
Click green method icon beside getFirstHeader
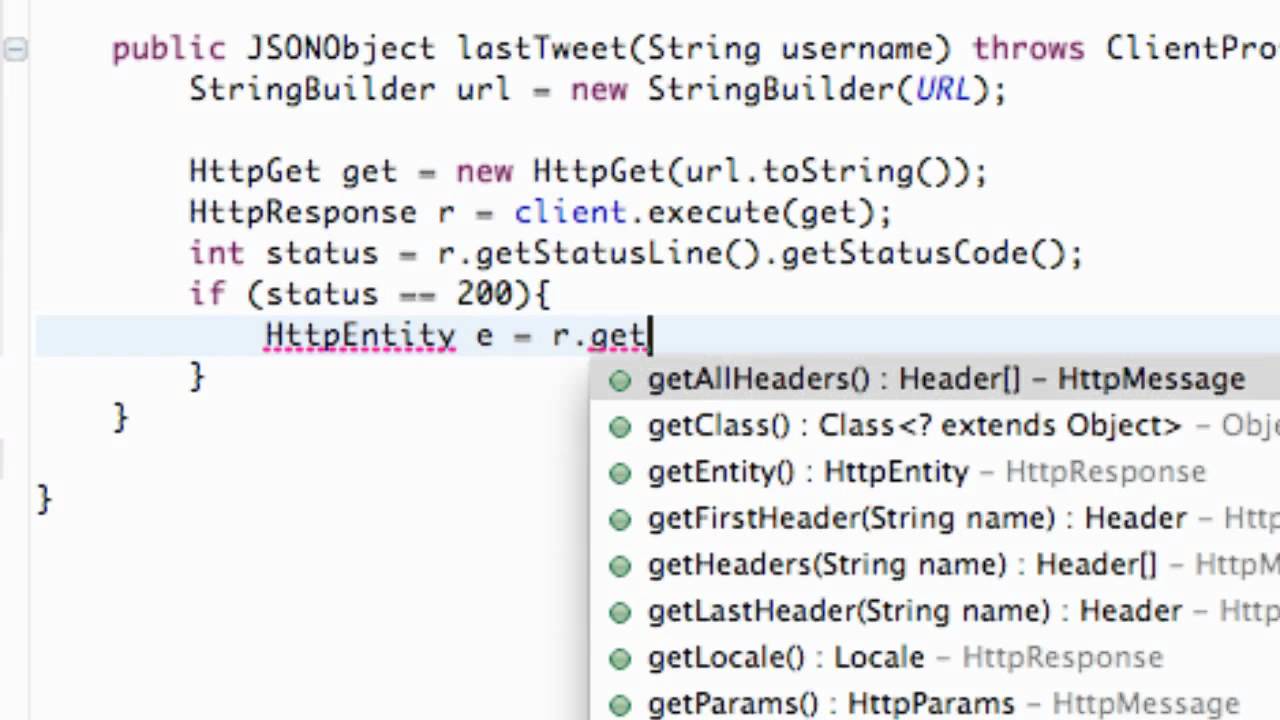click(620, 519)
